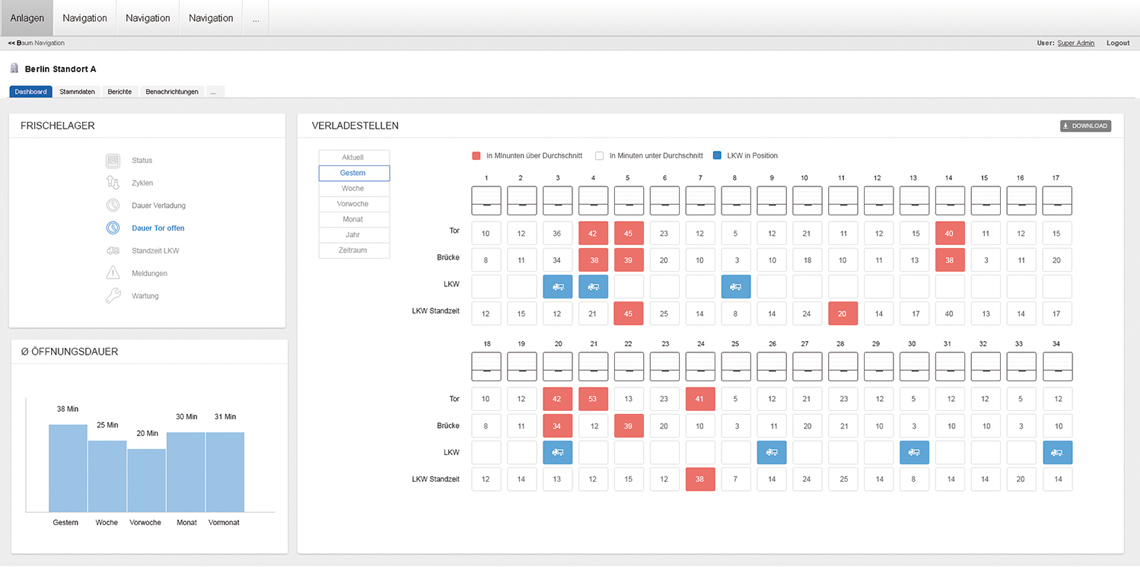Open the Berichte tab
This screenshot has height=568, width=1140.
120,92
